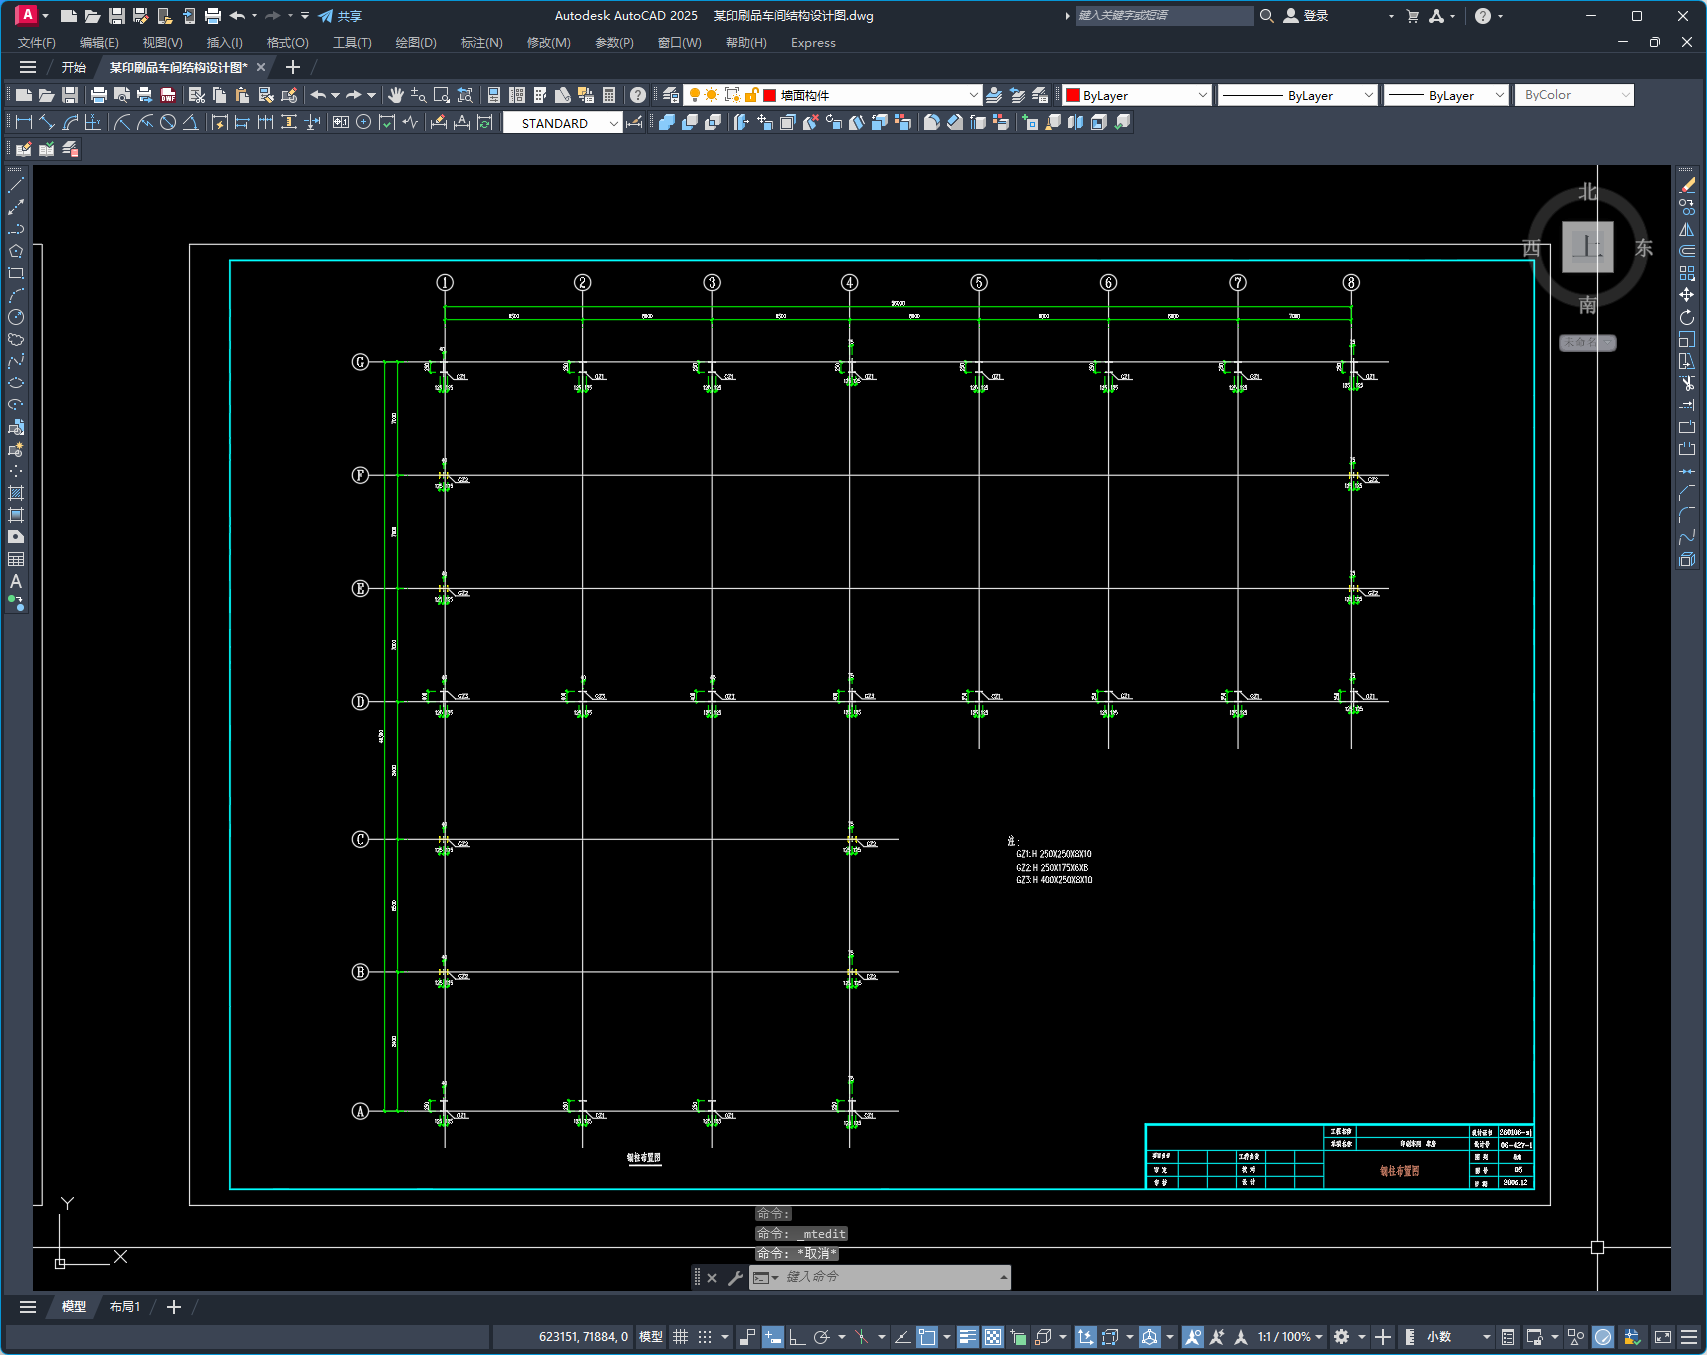Select the Line tool in left toolbar
The image size is (1707, 1355).
point(16,185)
